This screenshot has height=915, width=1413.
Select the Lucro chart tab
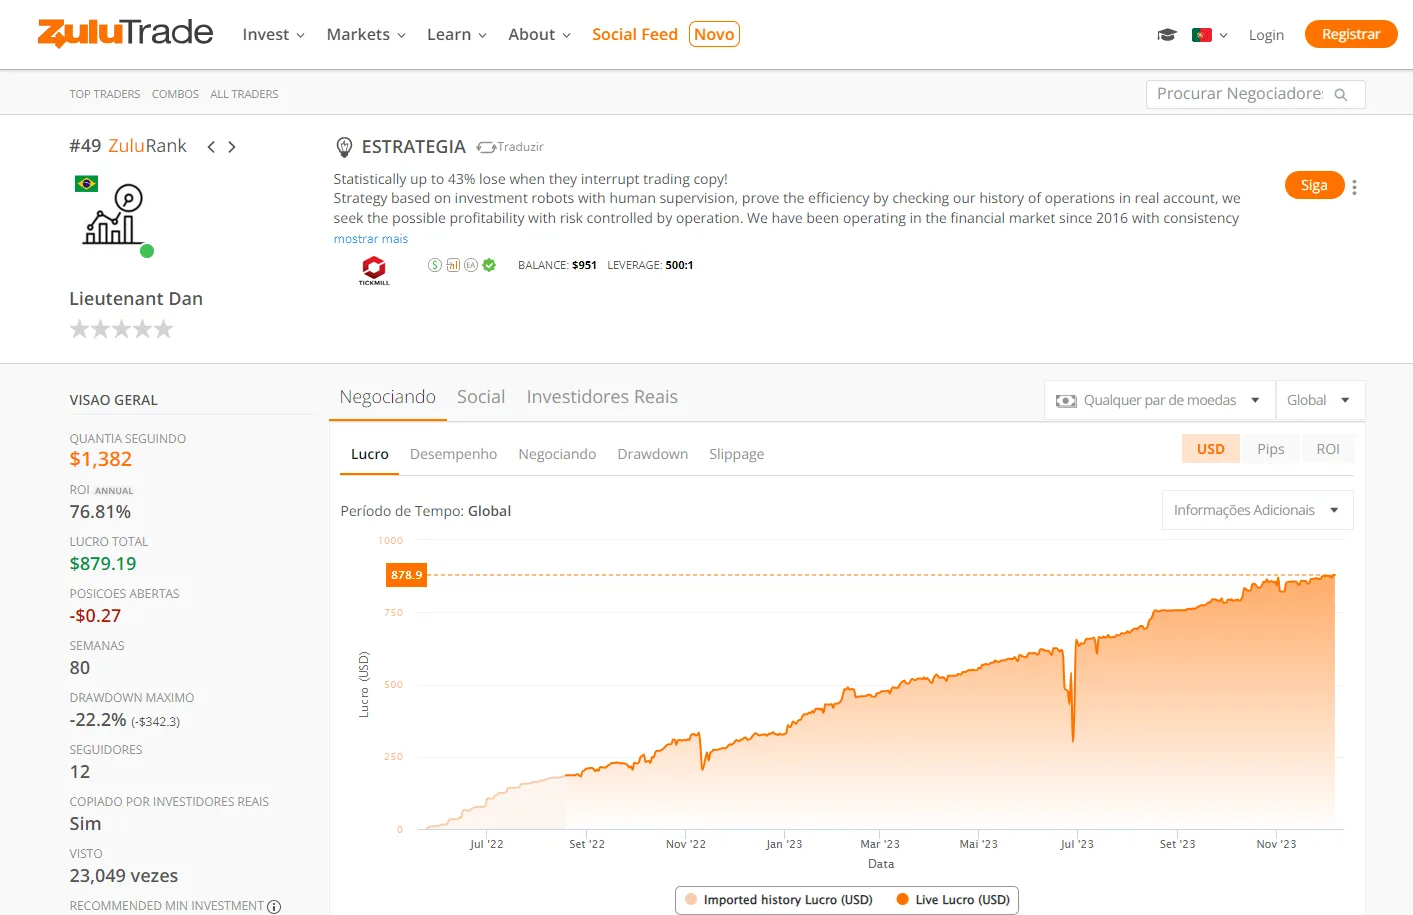370,454
